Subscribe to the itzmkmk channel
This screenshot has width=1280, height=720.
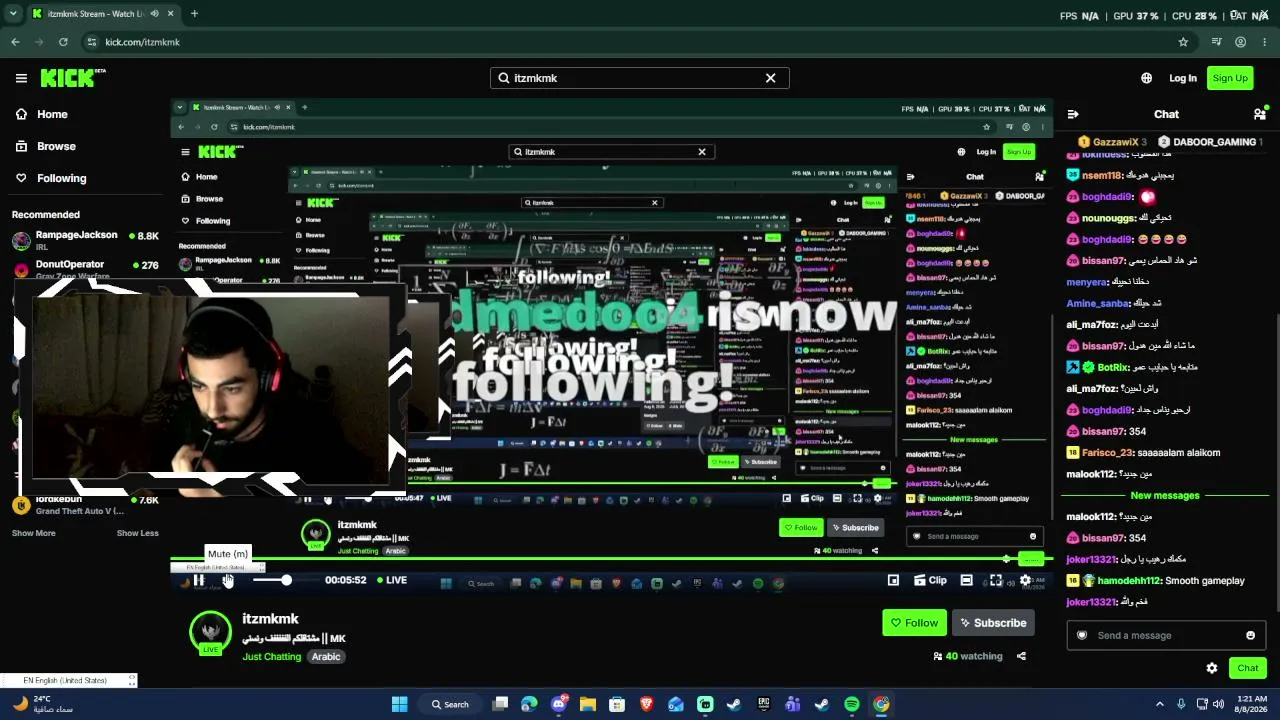(994, 623)
